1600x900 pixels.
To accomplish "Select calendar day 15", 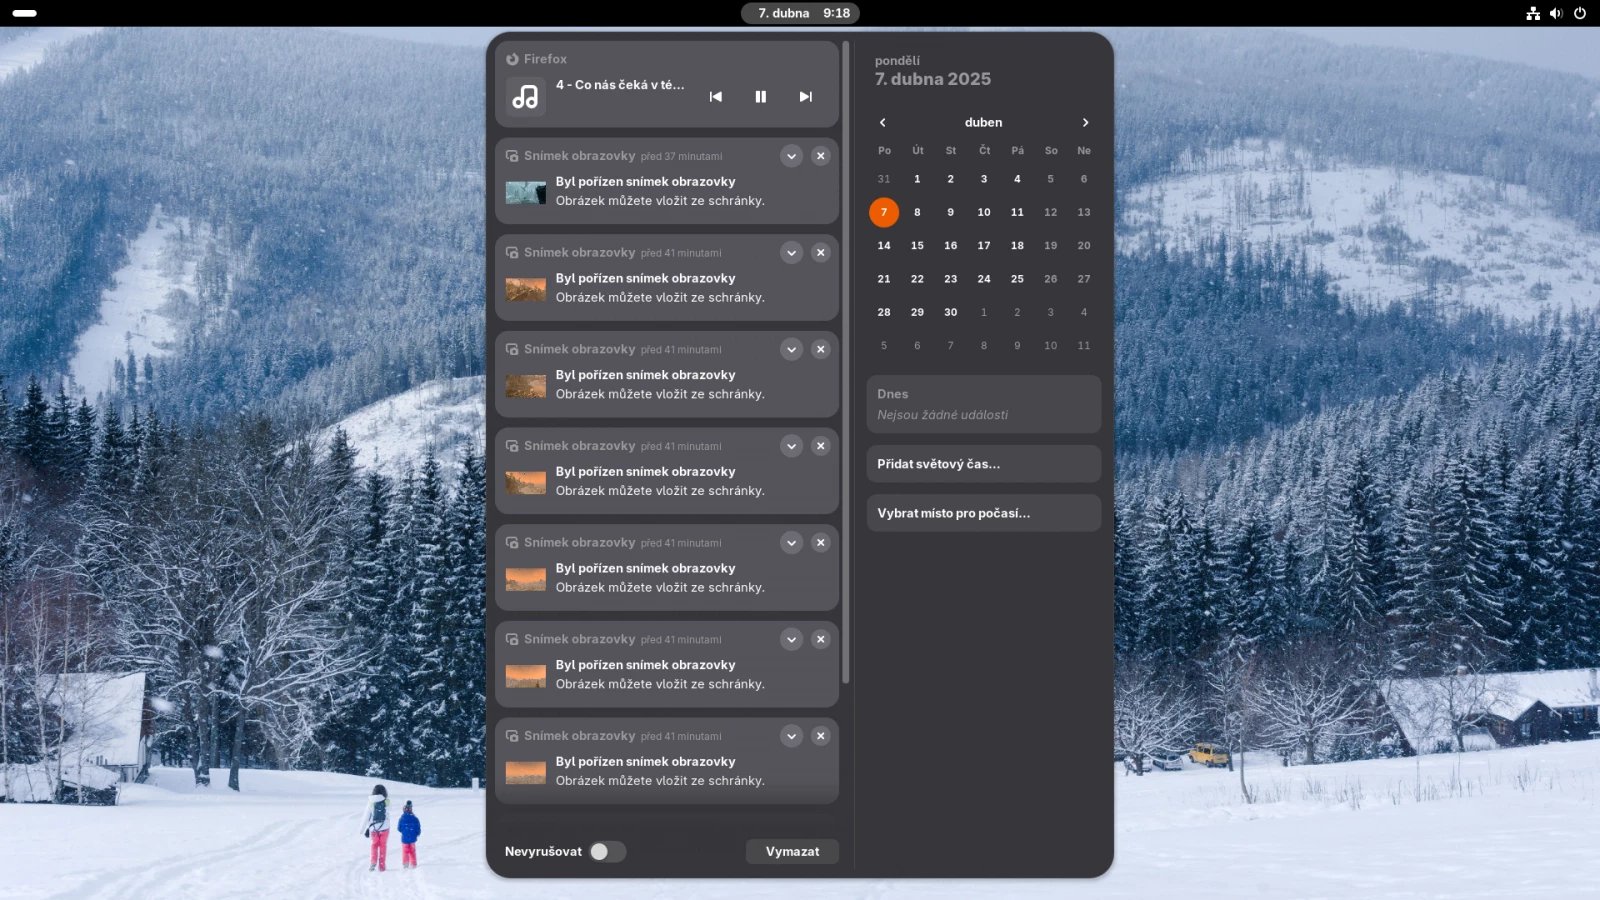I will [x=917, y=245].
